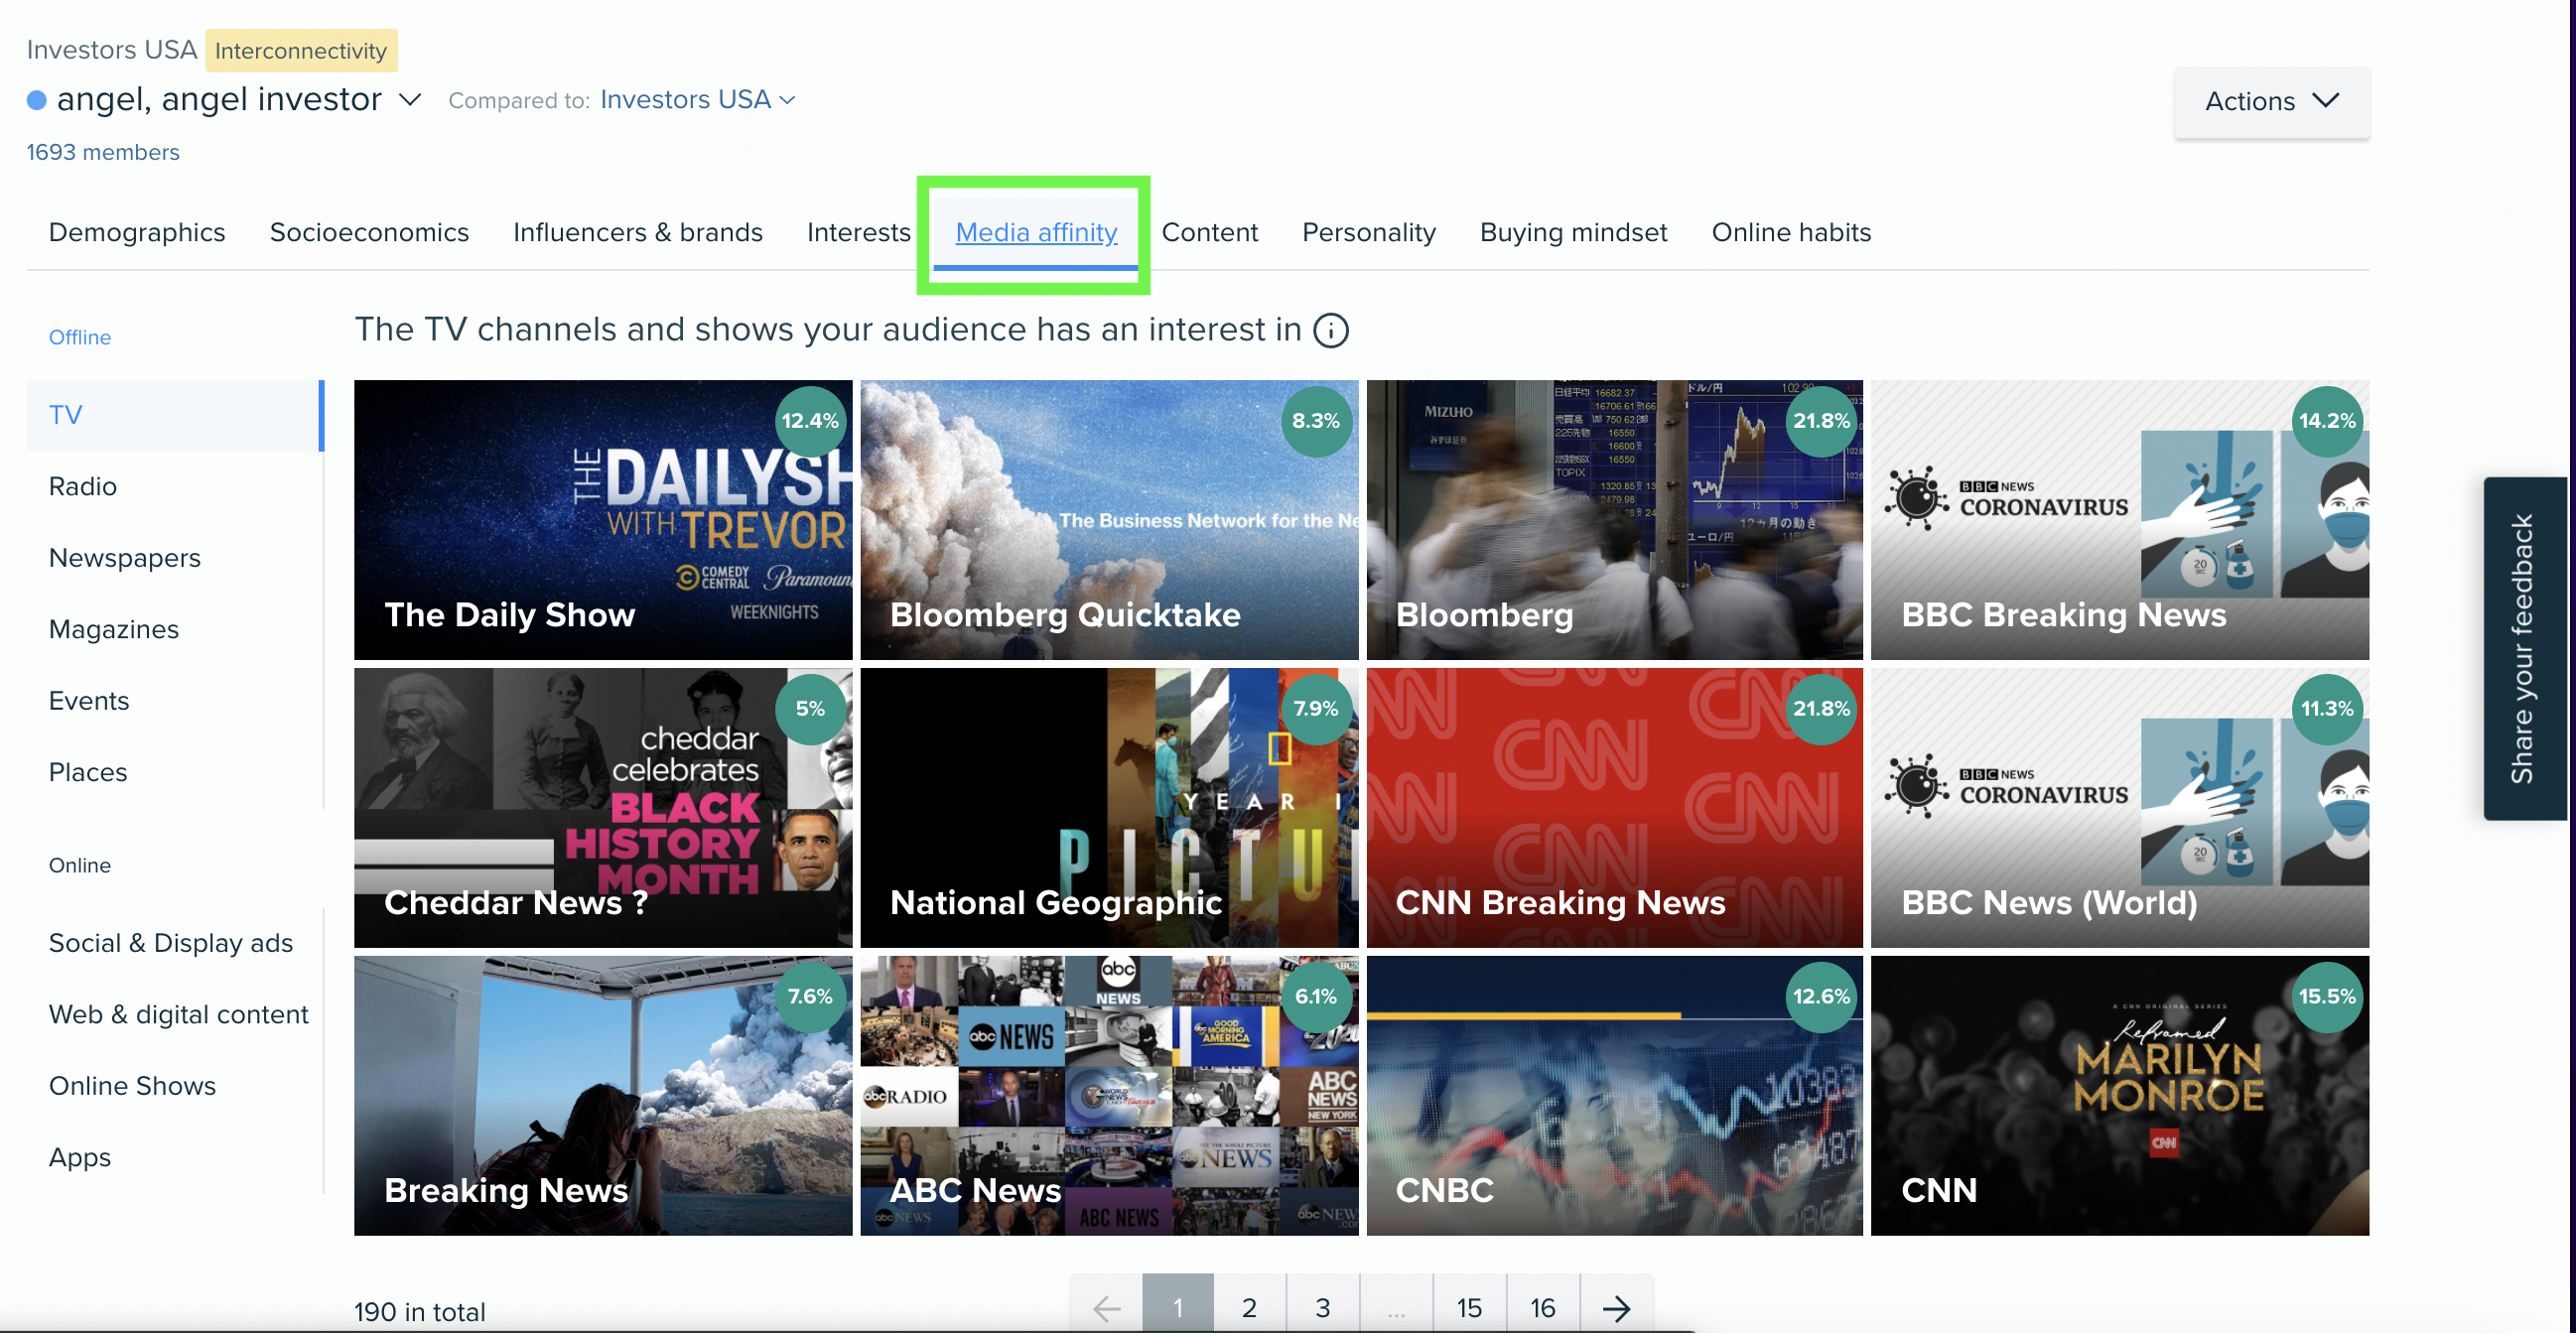This screenshot has width=2576, height=1333.
Task: Go to page 16 in pagination
Action: coord(1543,1307)
